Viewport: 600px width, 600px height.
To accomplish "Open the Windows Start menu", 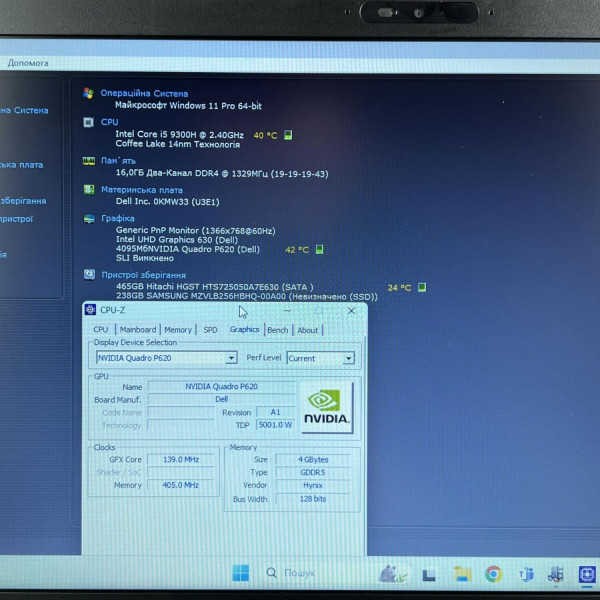I will (240, 572).
